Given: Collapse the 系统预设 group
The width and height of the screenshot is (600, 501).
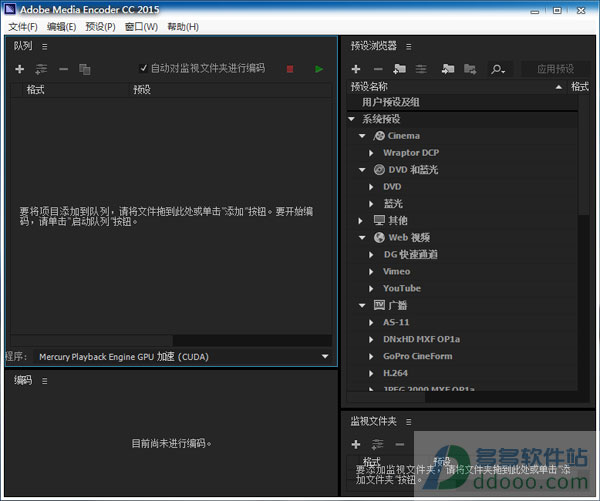Looking at the screenshot, I should pyautogui.click(x=352, y=119).
